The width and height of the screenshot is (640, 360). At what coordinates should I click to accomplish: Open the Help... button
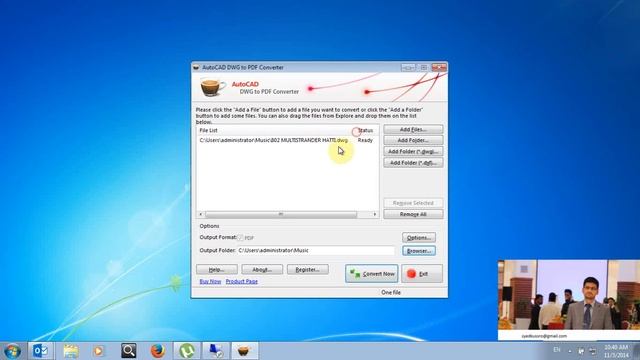(217, 270)
